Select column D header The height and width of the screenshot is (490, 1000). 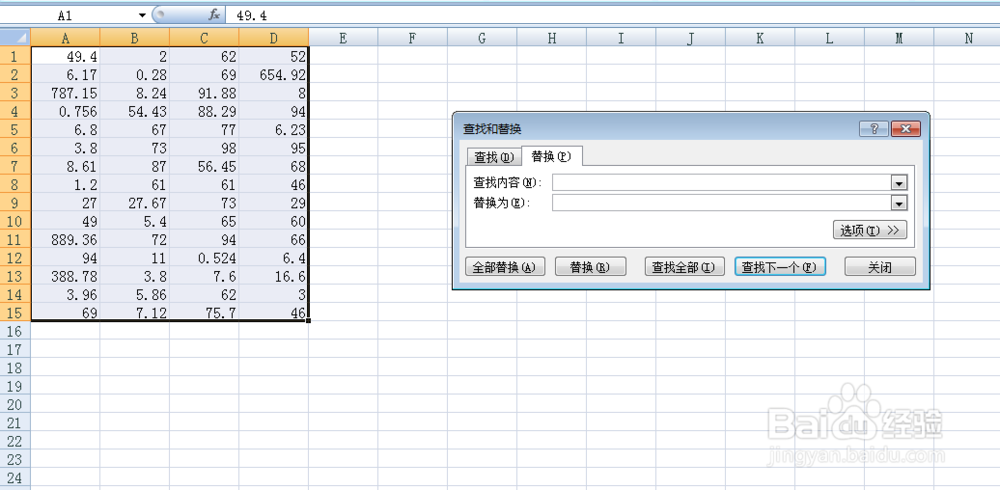point(274,38)
